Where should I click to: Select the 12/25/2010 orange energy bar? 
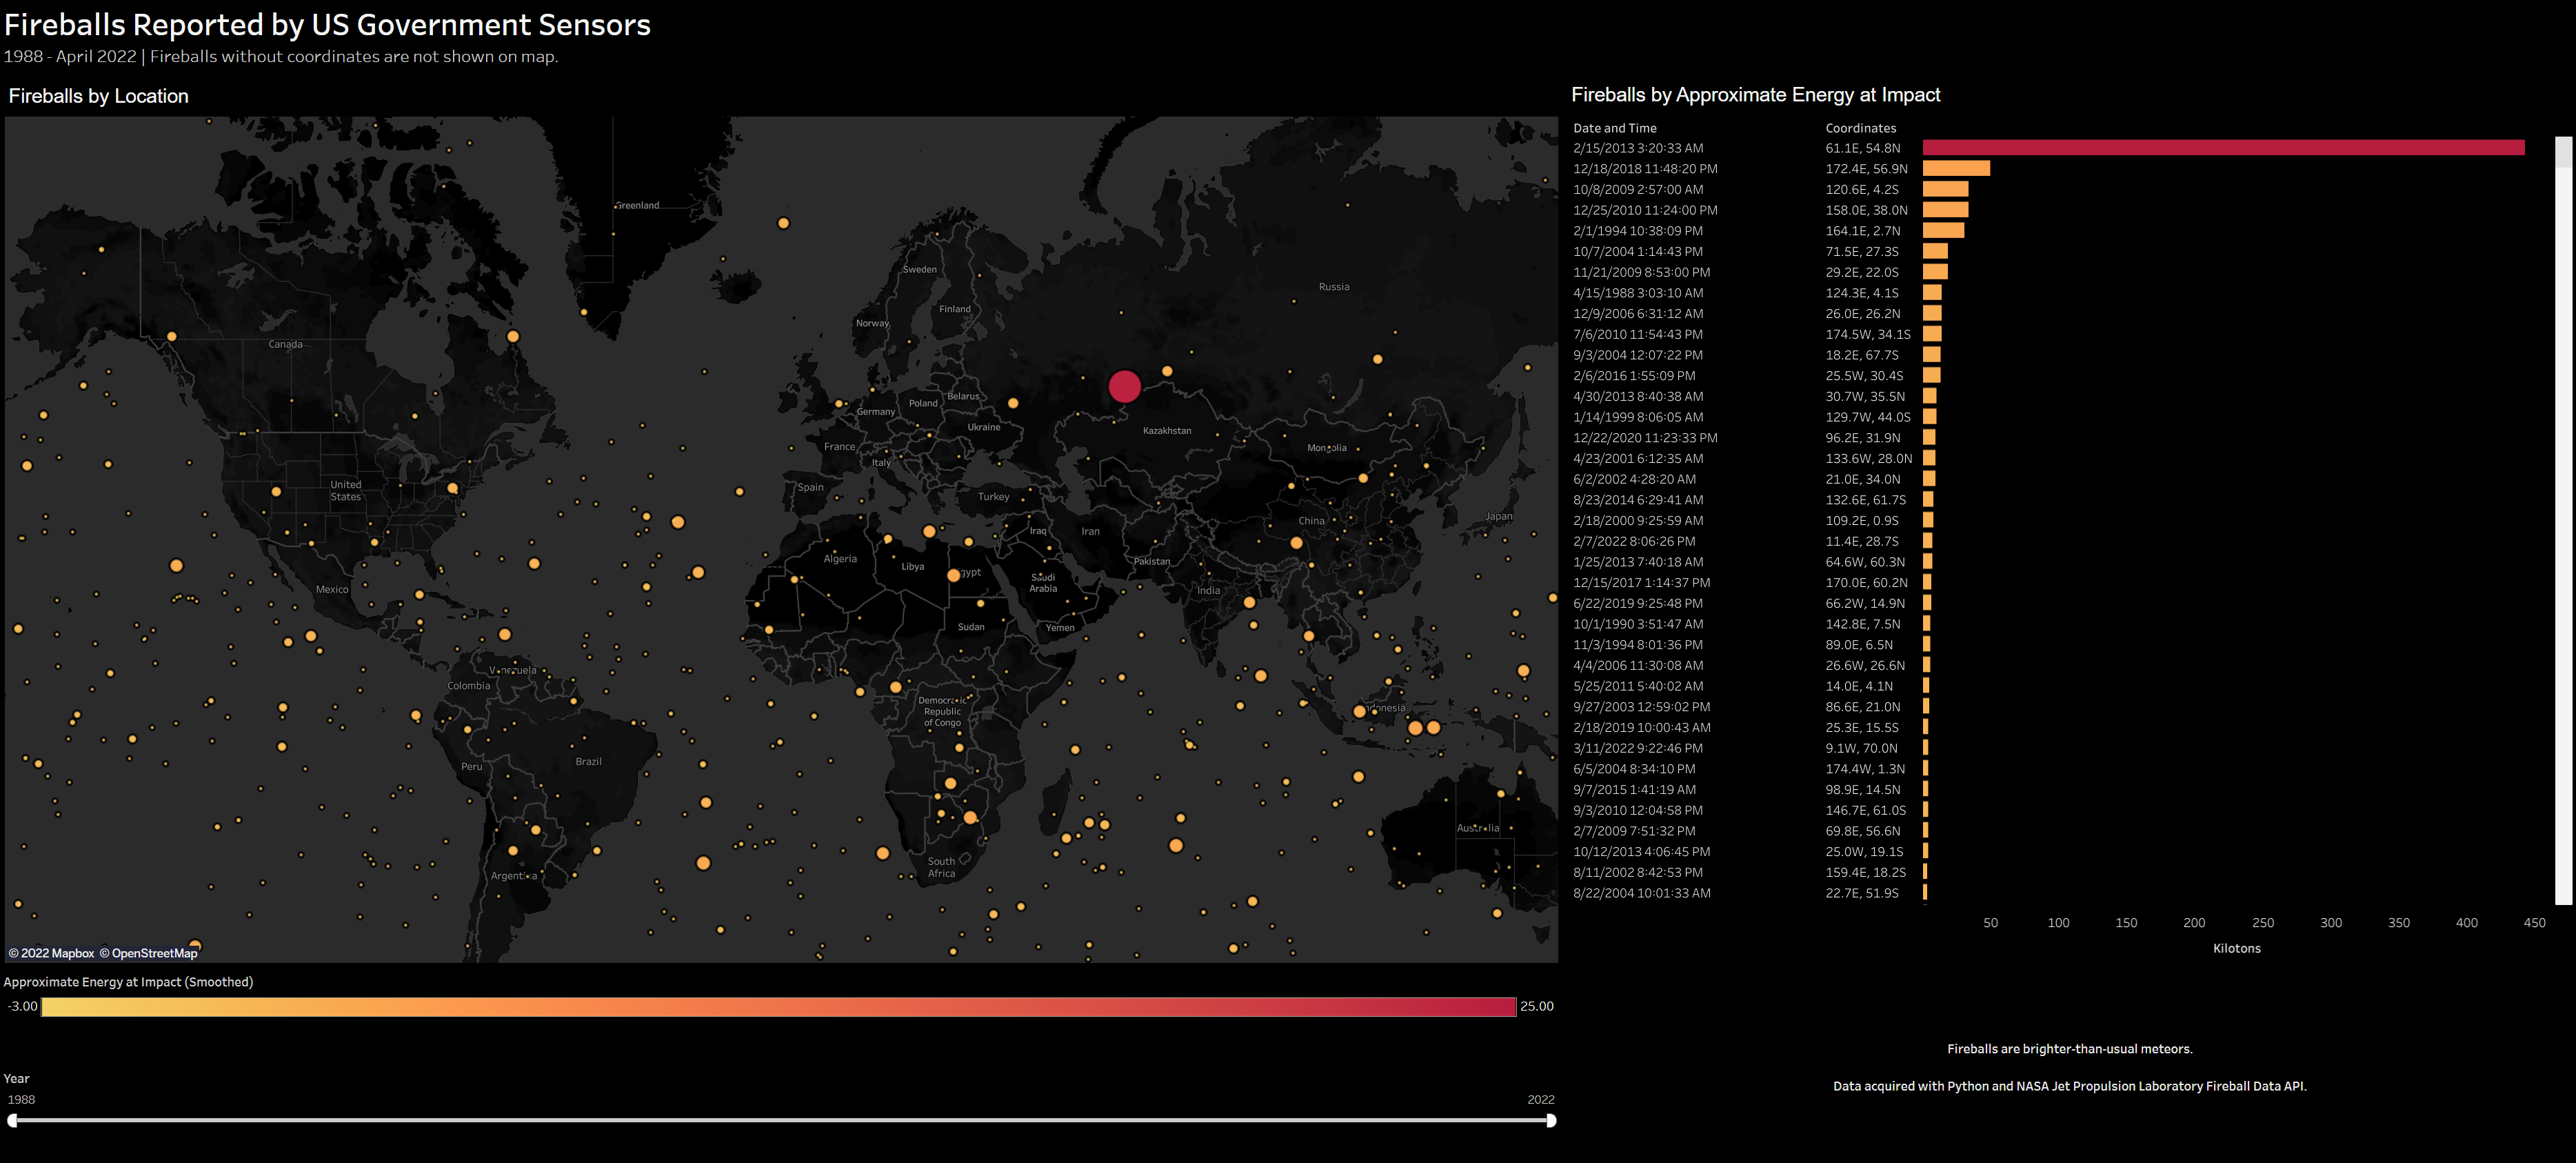pyautogui.click(x=1945, y=210)
